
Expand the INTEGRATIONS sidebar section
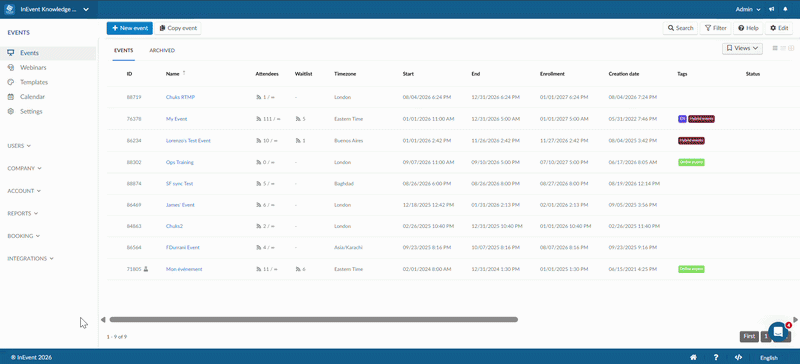click(30, 258)
